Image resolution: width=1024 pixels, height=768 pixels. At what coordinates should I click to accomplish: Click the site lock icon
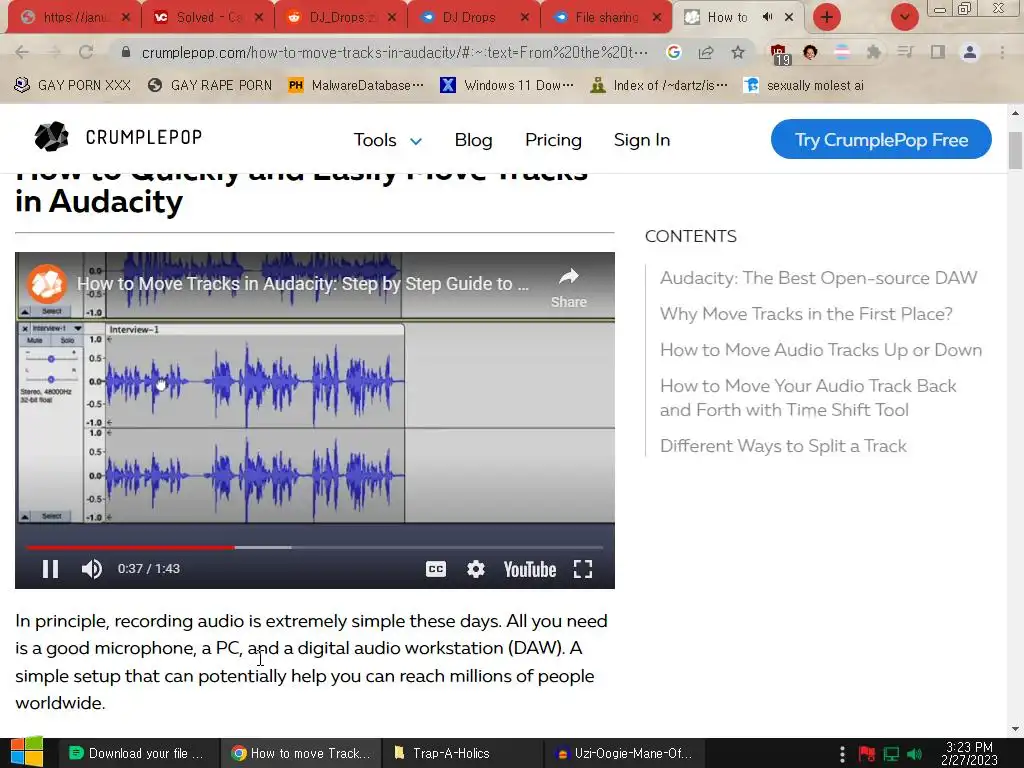click(x=126, y=52)
